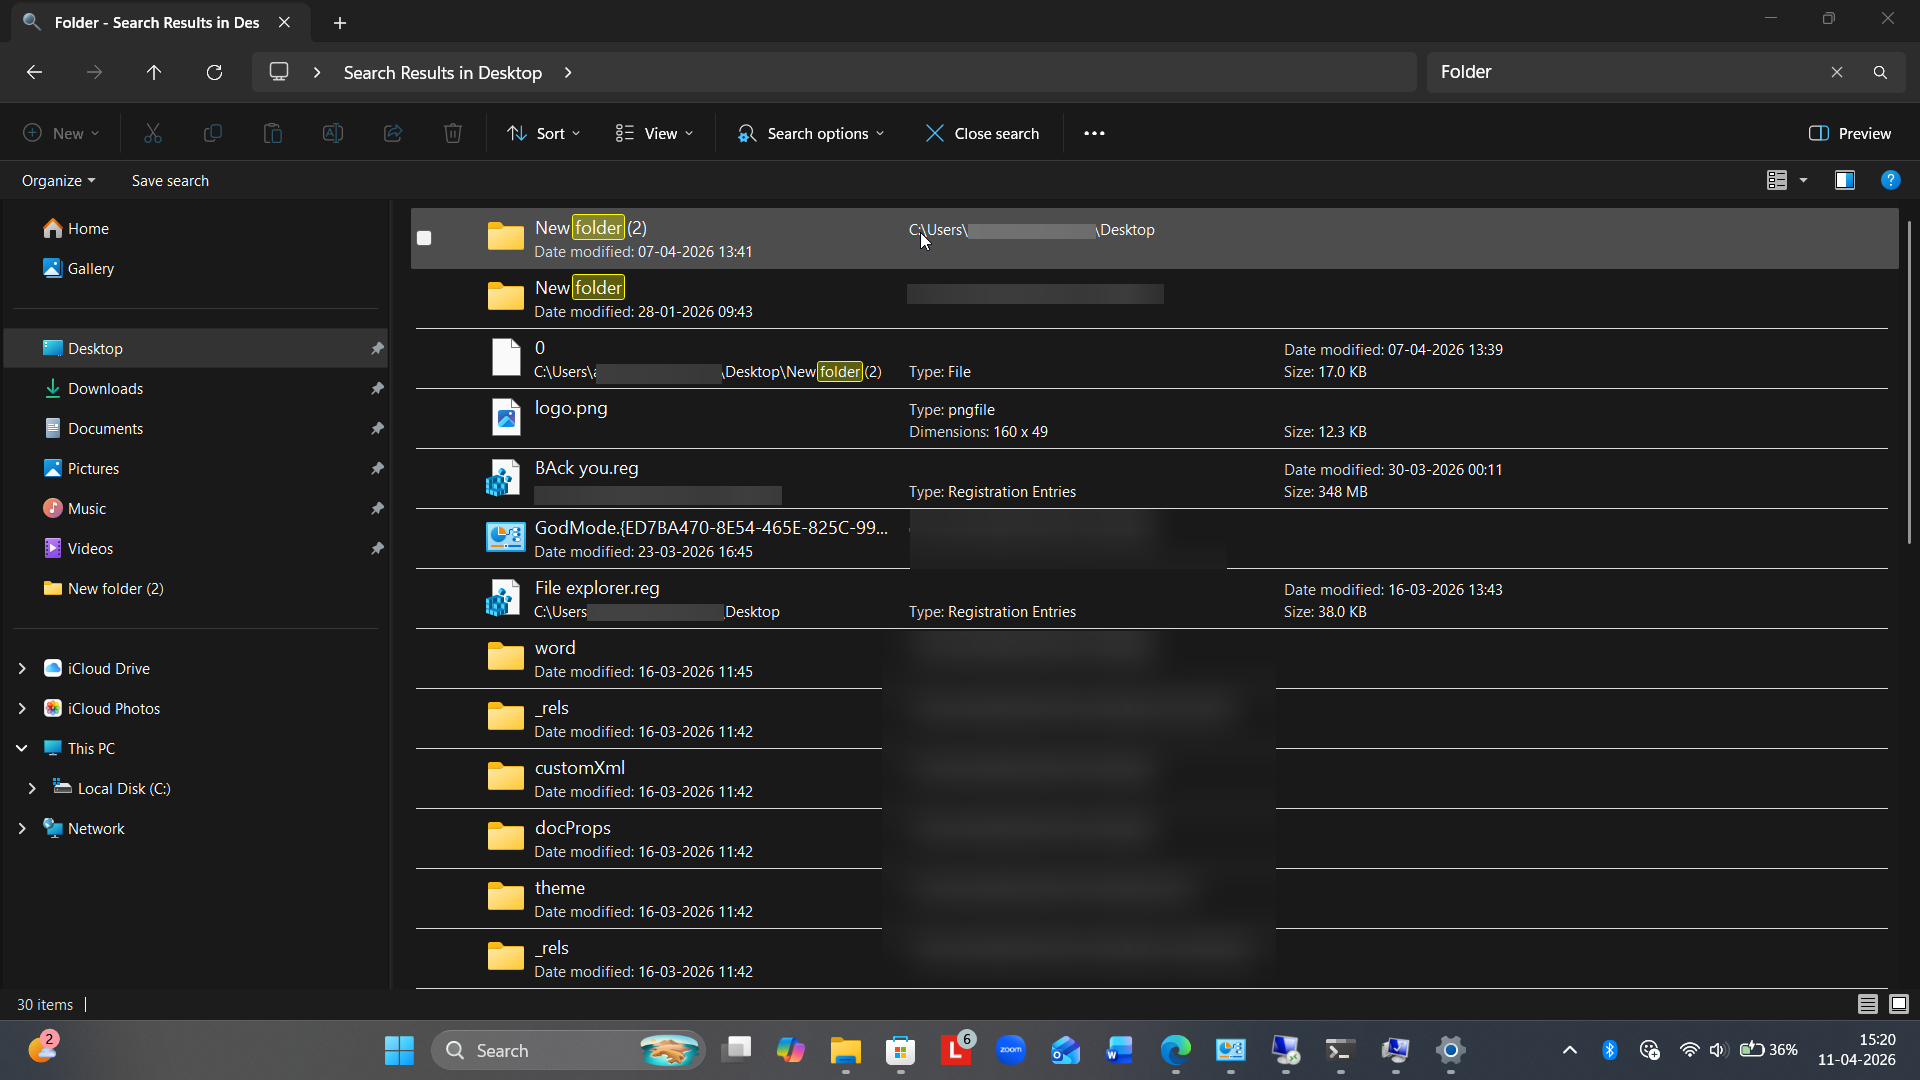Close the current search
1920x1080 pixels.
pos(982,133)
